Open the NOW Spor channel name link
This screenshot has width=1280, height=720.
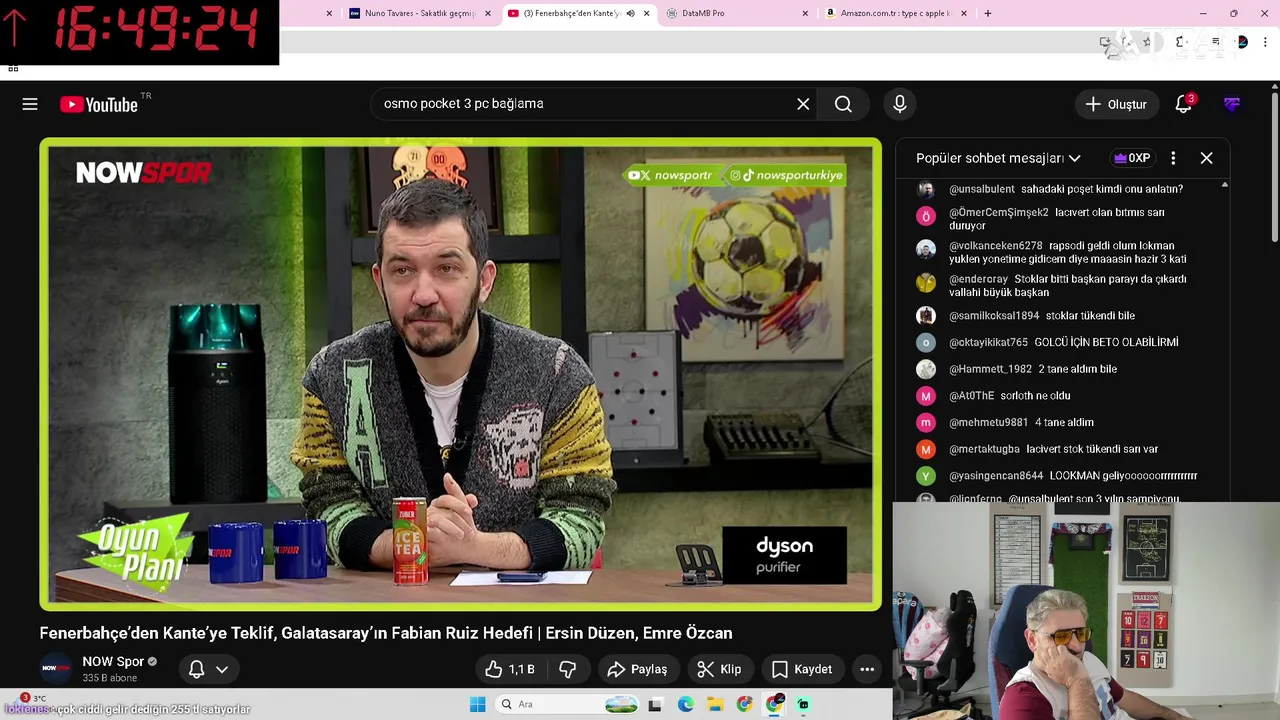point(113,662)
